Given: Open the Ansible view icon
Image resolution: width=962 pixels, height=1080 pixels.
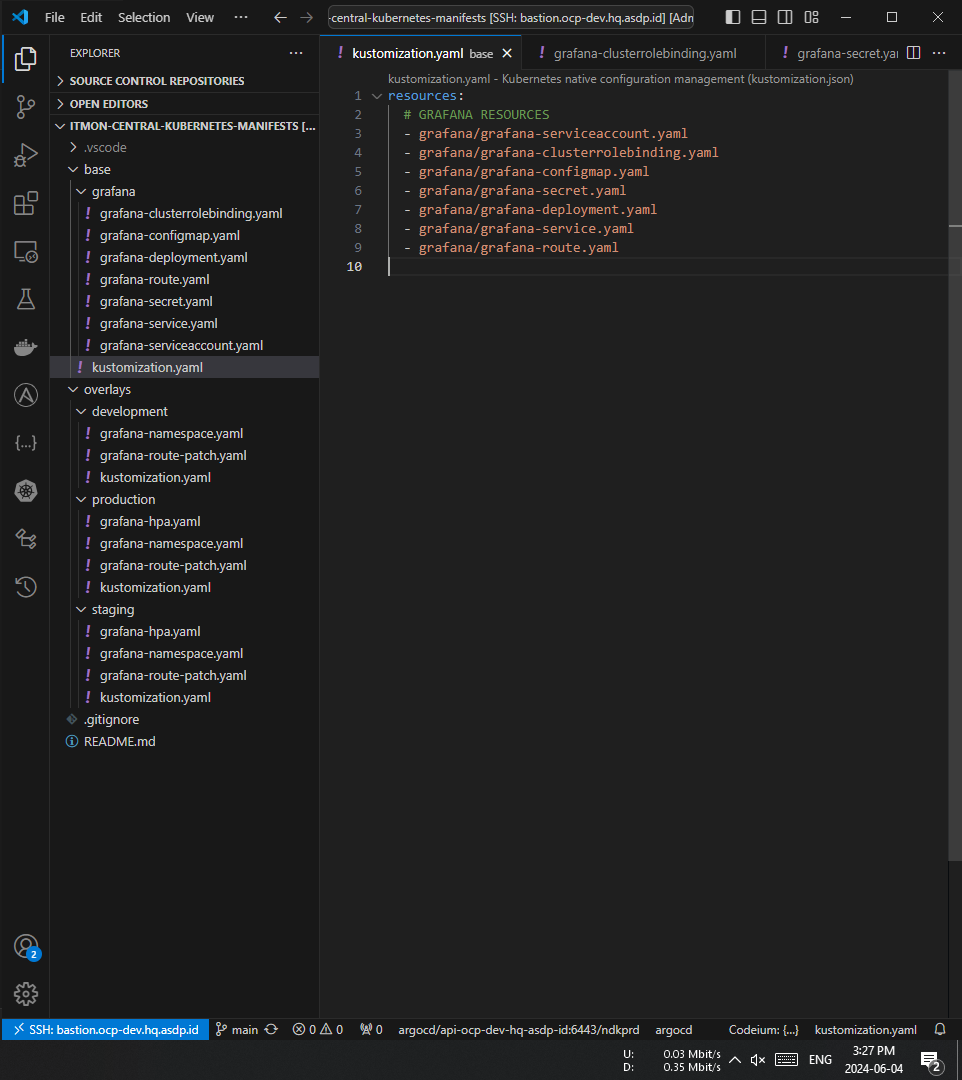Looking at the screenshot, I should tap(25, 395).
